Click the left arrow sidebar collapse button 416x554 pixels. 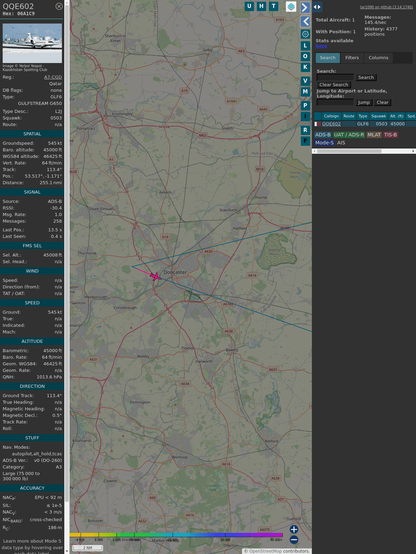coord(305,22)
